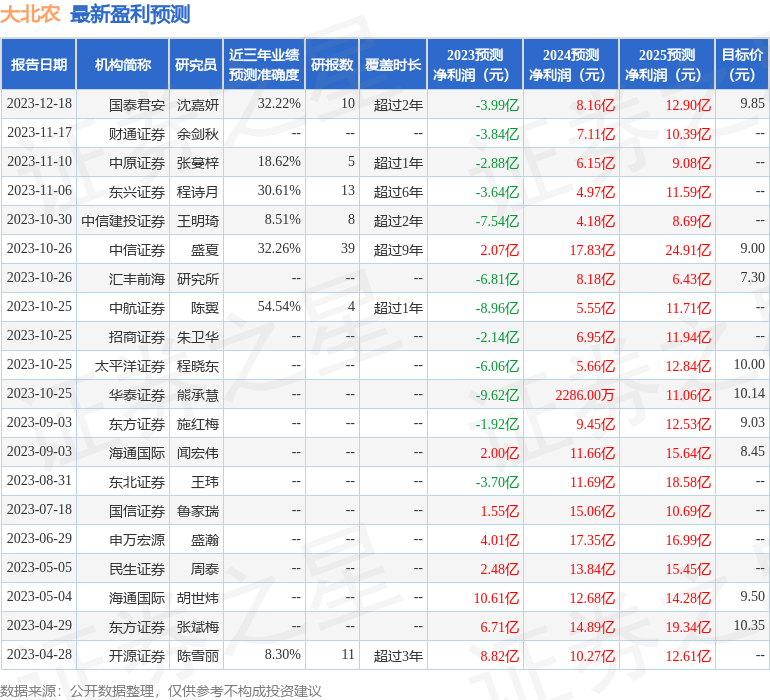Click the 2023预测净利润 column header
This screenshot has height=700, width=770.
coord(474,65)
